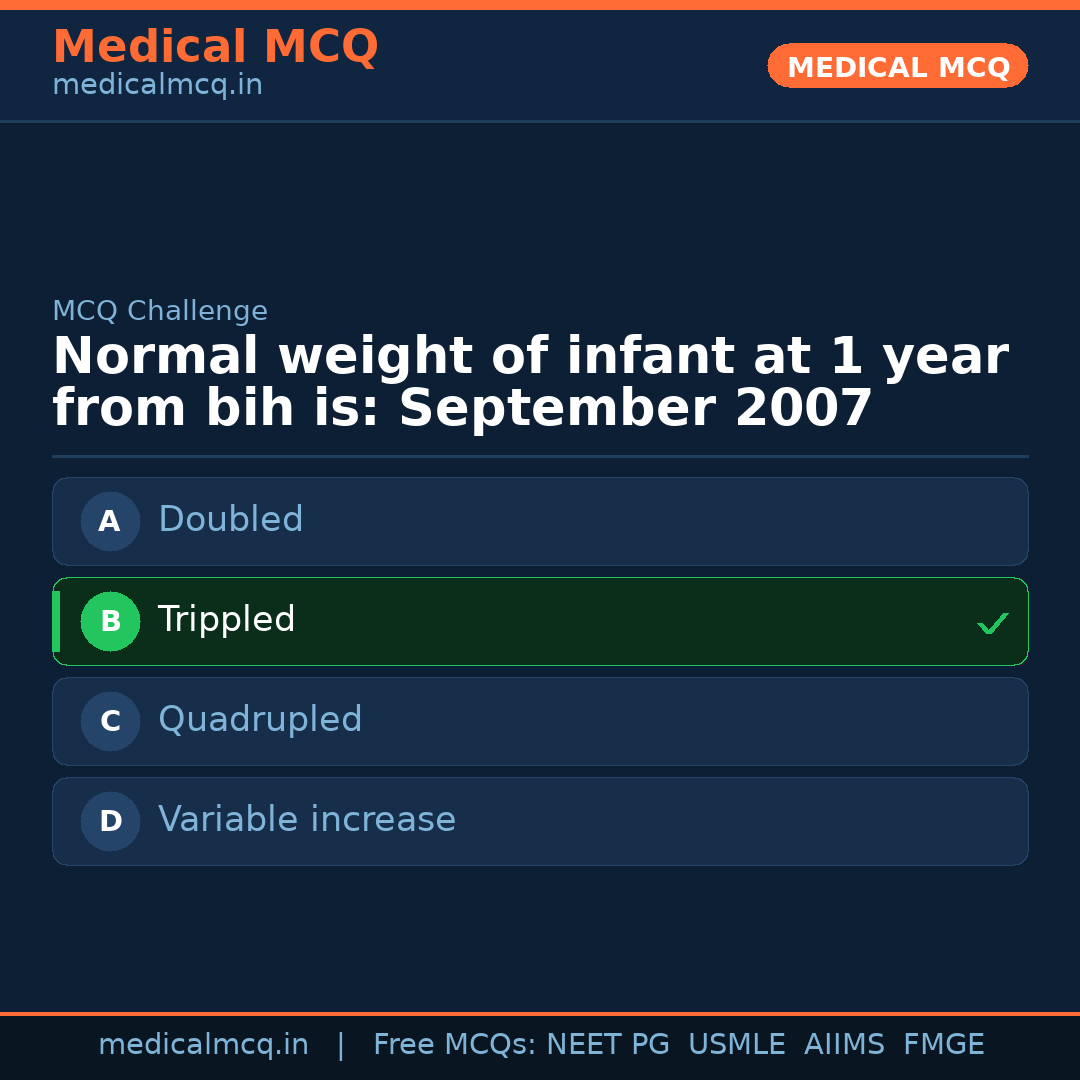Click the USMLE footer label
This screenshot has height=1080, width=1080.
click(737, 1044)
